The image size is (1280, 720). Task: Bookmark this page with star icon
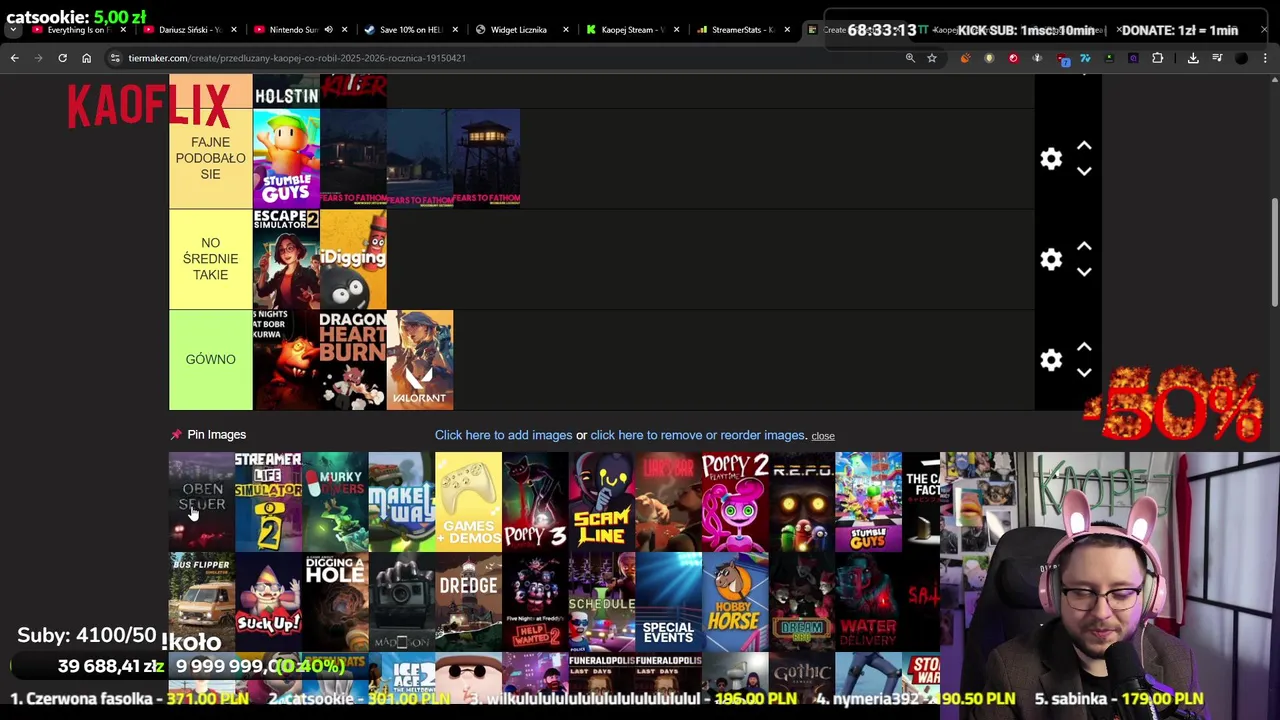pos(932,58)
